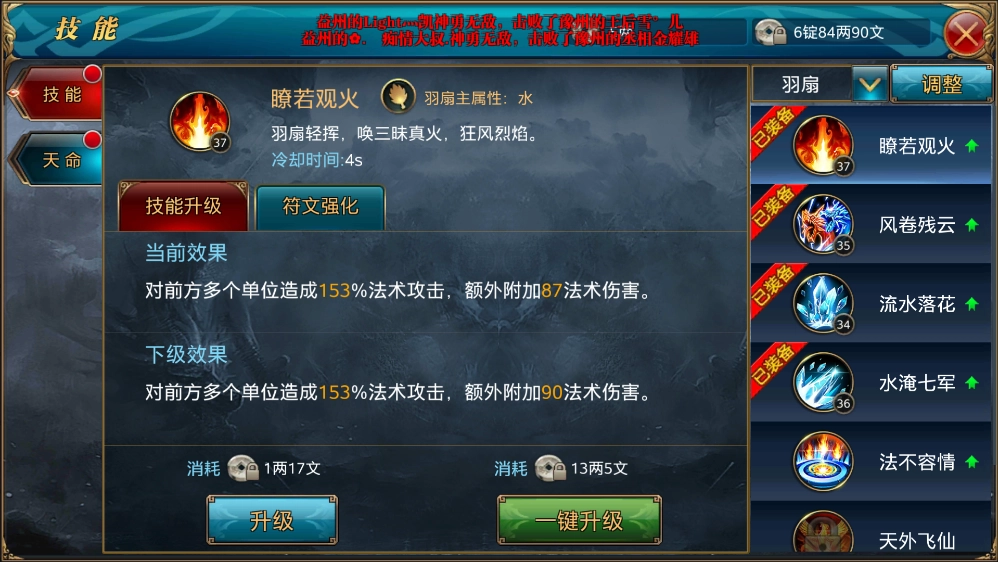This screenshot has width=998, height=562.
Task: Tap the silver currency icon beside 6锭84两90文
Action: tap(770, 32)
